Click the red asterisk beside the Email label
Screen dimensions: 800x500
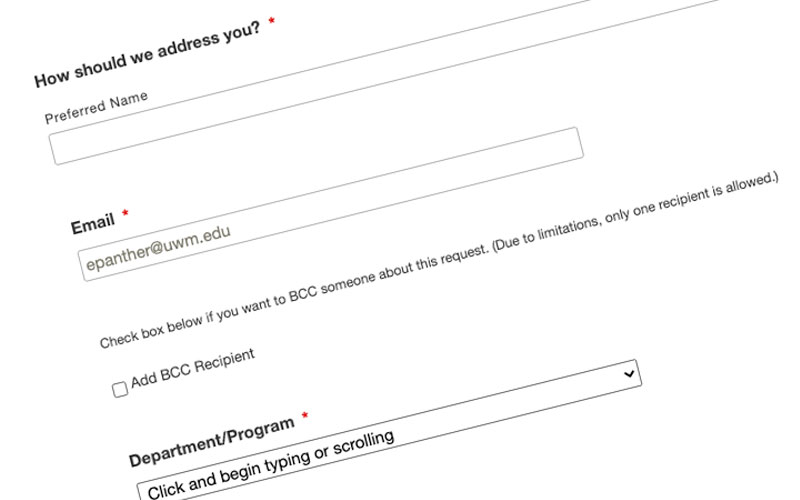125,214
